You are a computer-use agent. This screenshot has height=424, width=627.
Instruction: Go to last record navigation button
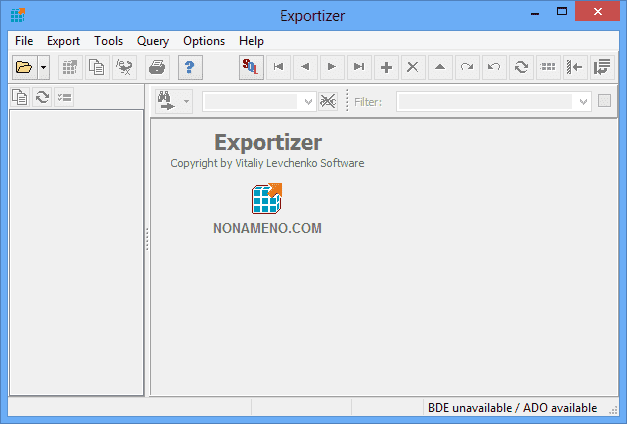point(359,67)
